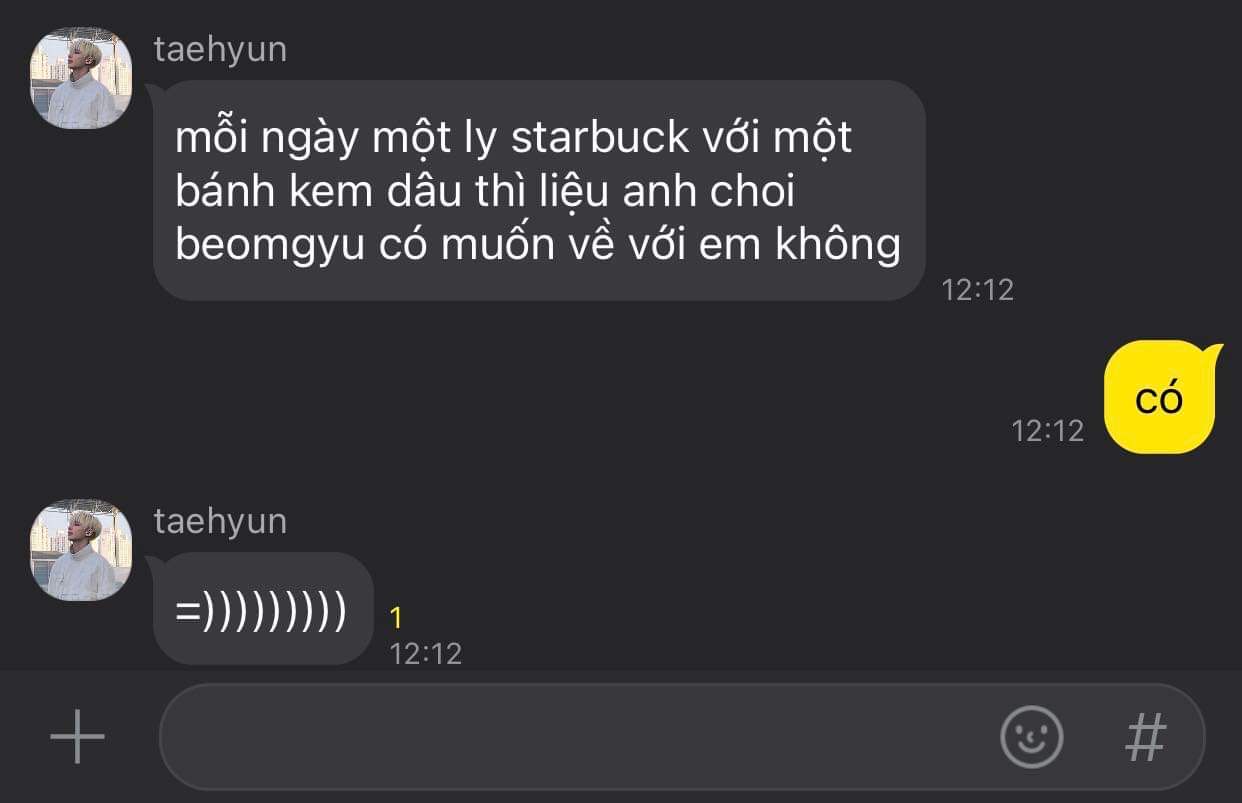
Task: Click the 12:12 timestamp below unread count
Action: point(426,654)
